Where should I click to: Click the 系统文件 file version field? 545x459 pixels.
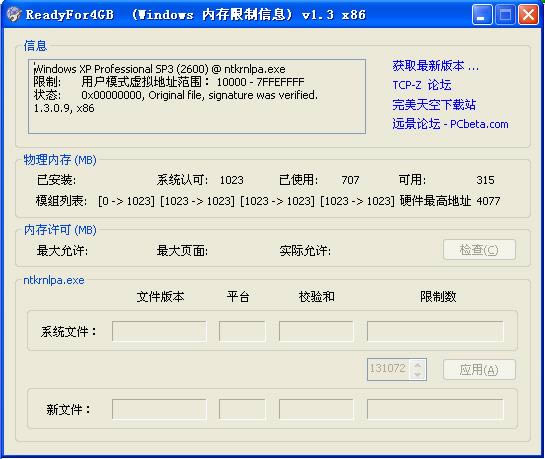pyautogui.click(x=159, y=331)
